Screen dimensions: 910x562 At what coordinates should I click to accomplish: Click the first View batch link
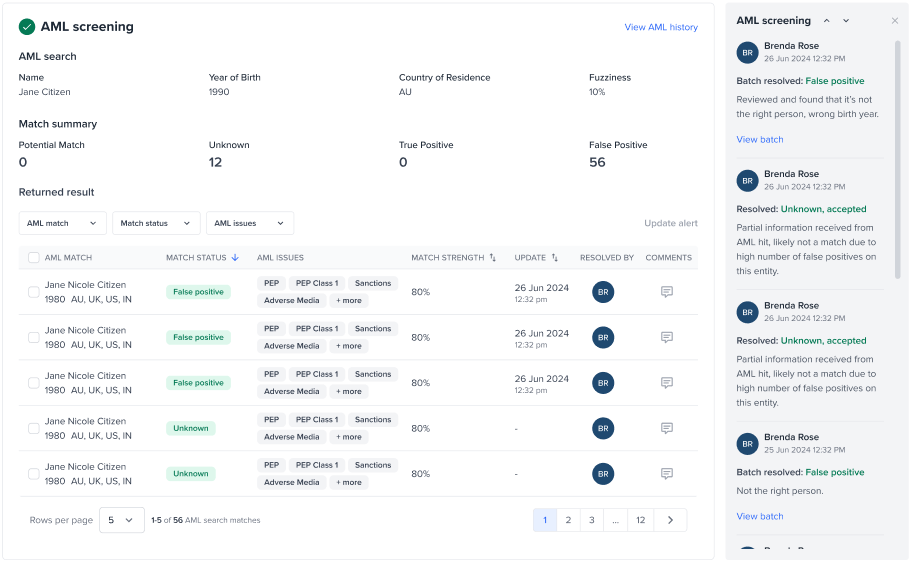pyautogui.click(x=760, y=139)
